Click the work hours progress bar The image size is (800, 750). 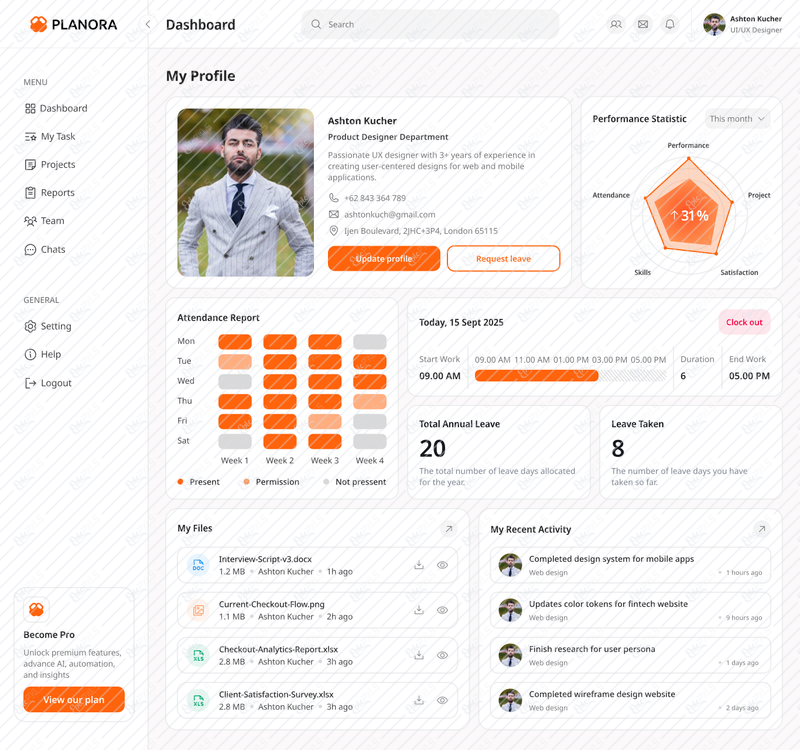tap(570, 376)
